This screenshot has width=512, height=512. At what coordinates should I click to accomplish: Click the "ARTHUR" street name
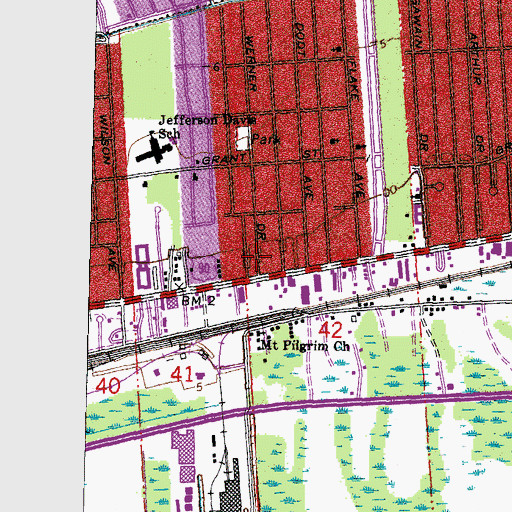point(475,59)
